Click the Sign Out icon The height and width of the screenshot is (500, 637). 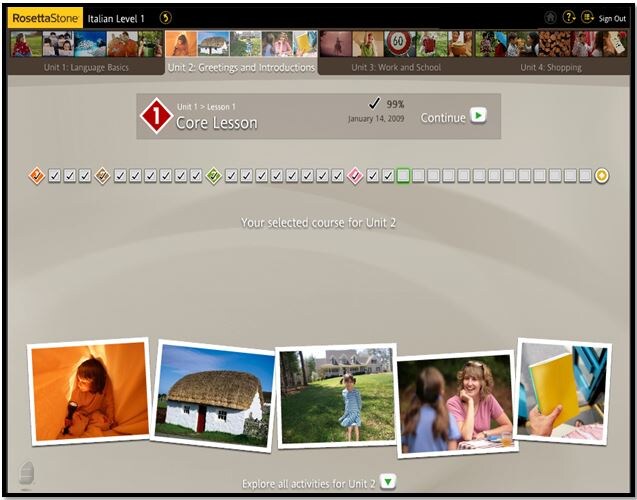588,17
